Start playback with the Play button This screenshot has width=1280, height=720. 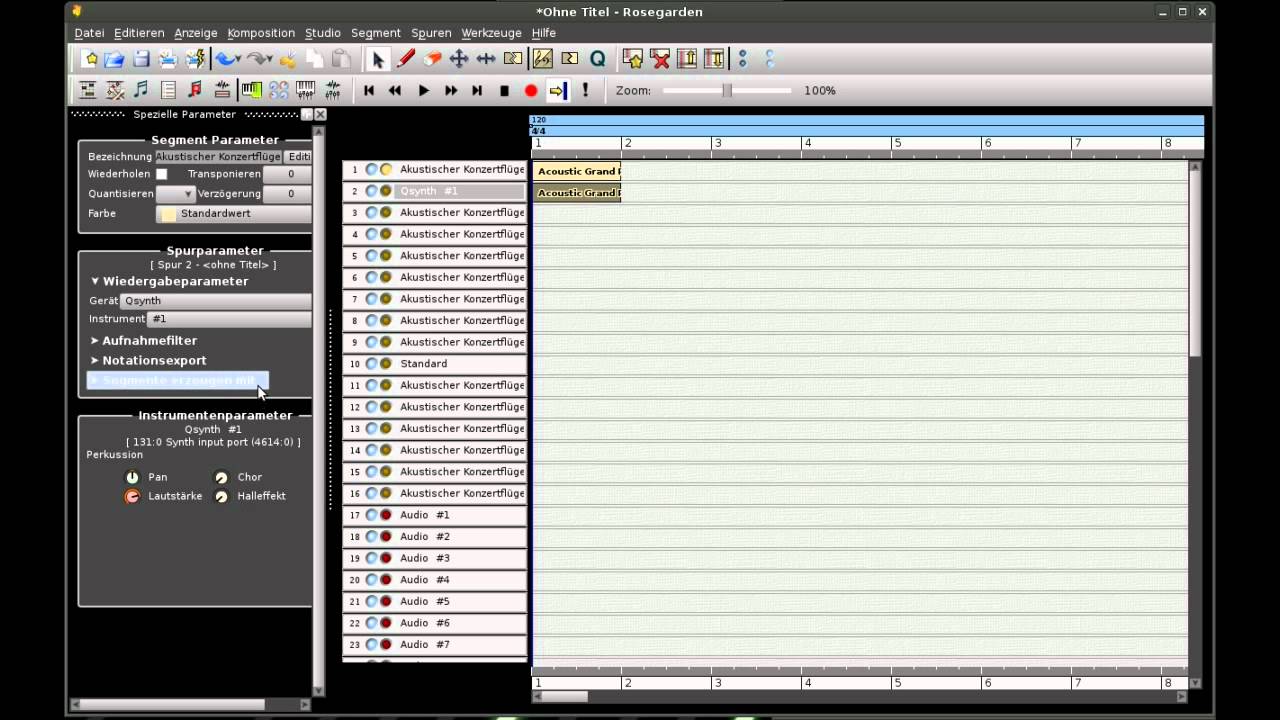423,90
